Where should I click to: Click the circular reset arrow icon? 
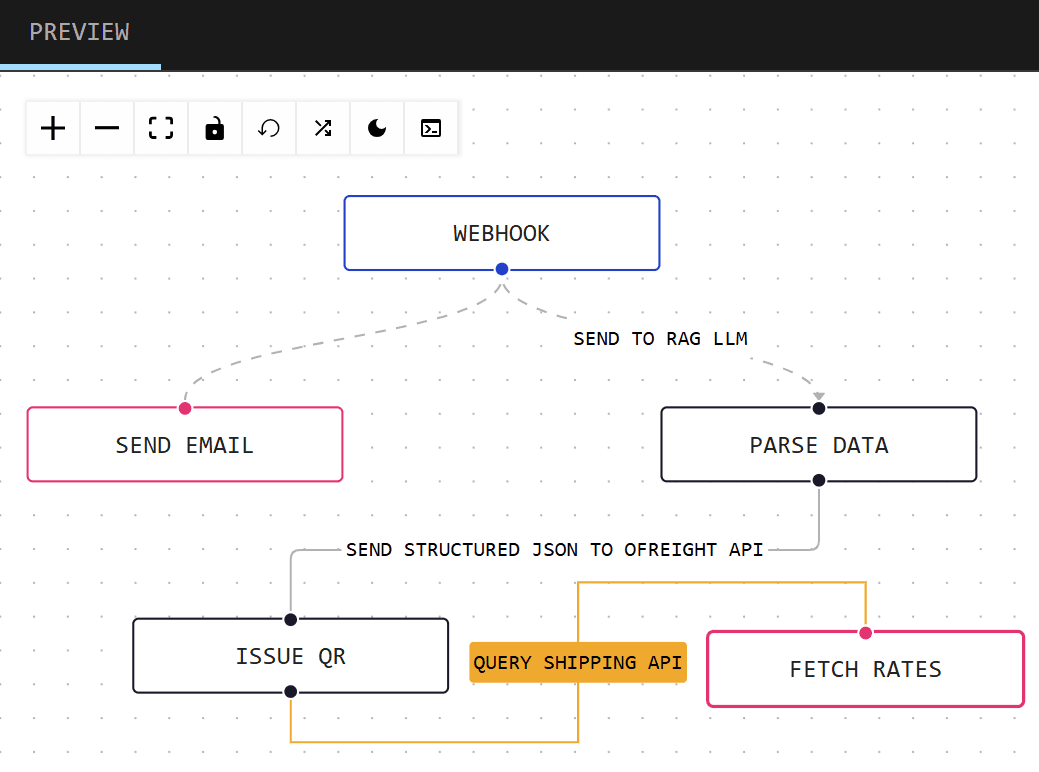tap(269, 128)
